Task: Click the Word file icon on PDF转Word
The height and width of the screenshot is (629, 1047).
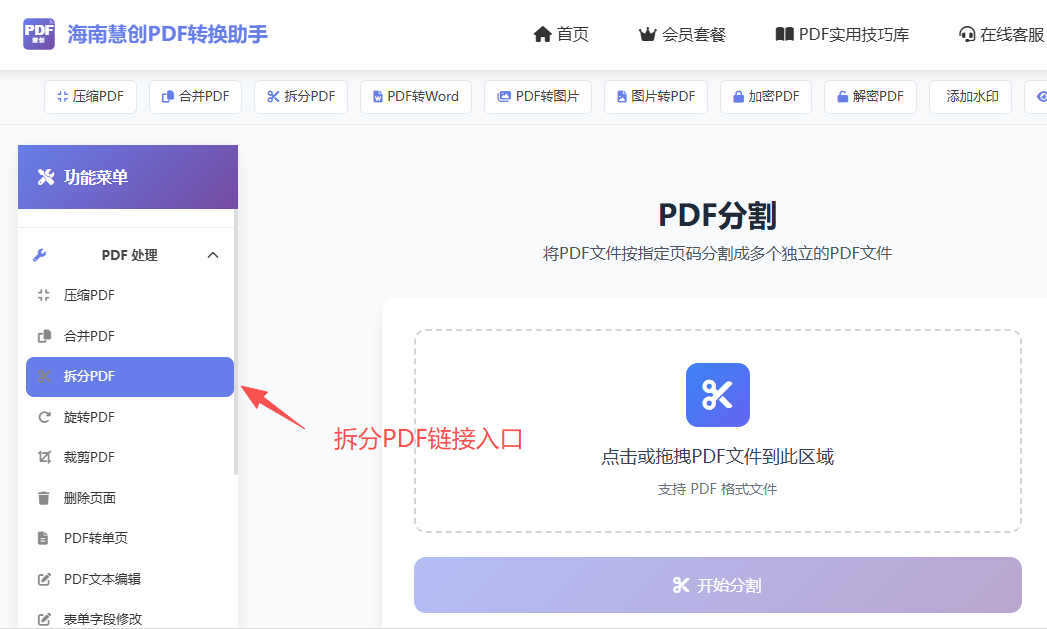Action: [378, 97]
